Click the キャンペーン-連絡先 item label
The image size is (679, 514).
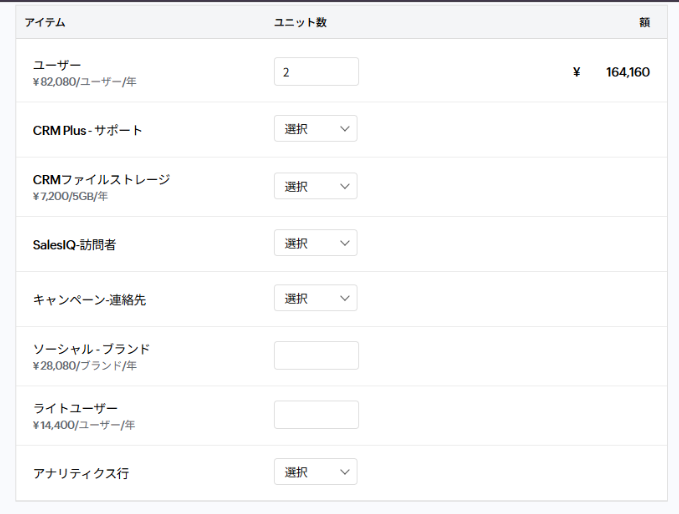pos(89,299)
